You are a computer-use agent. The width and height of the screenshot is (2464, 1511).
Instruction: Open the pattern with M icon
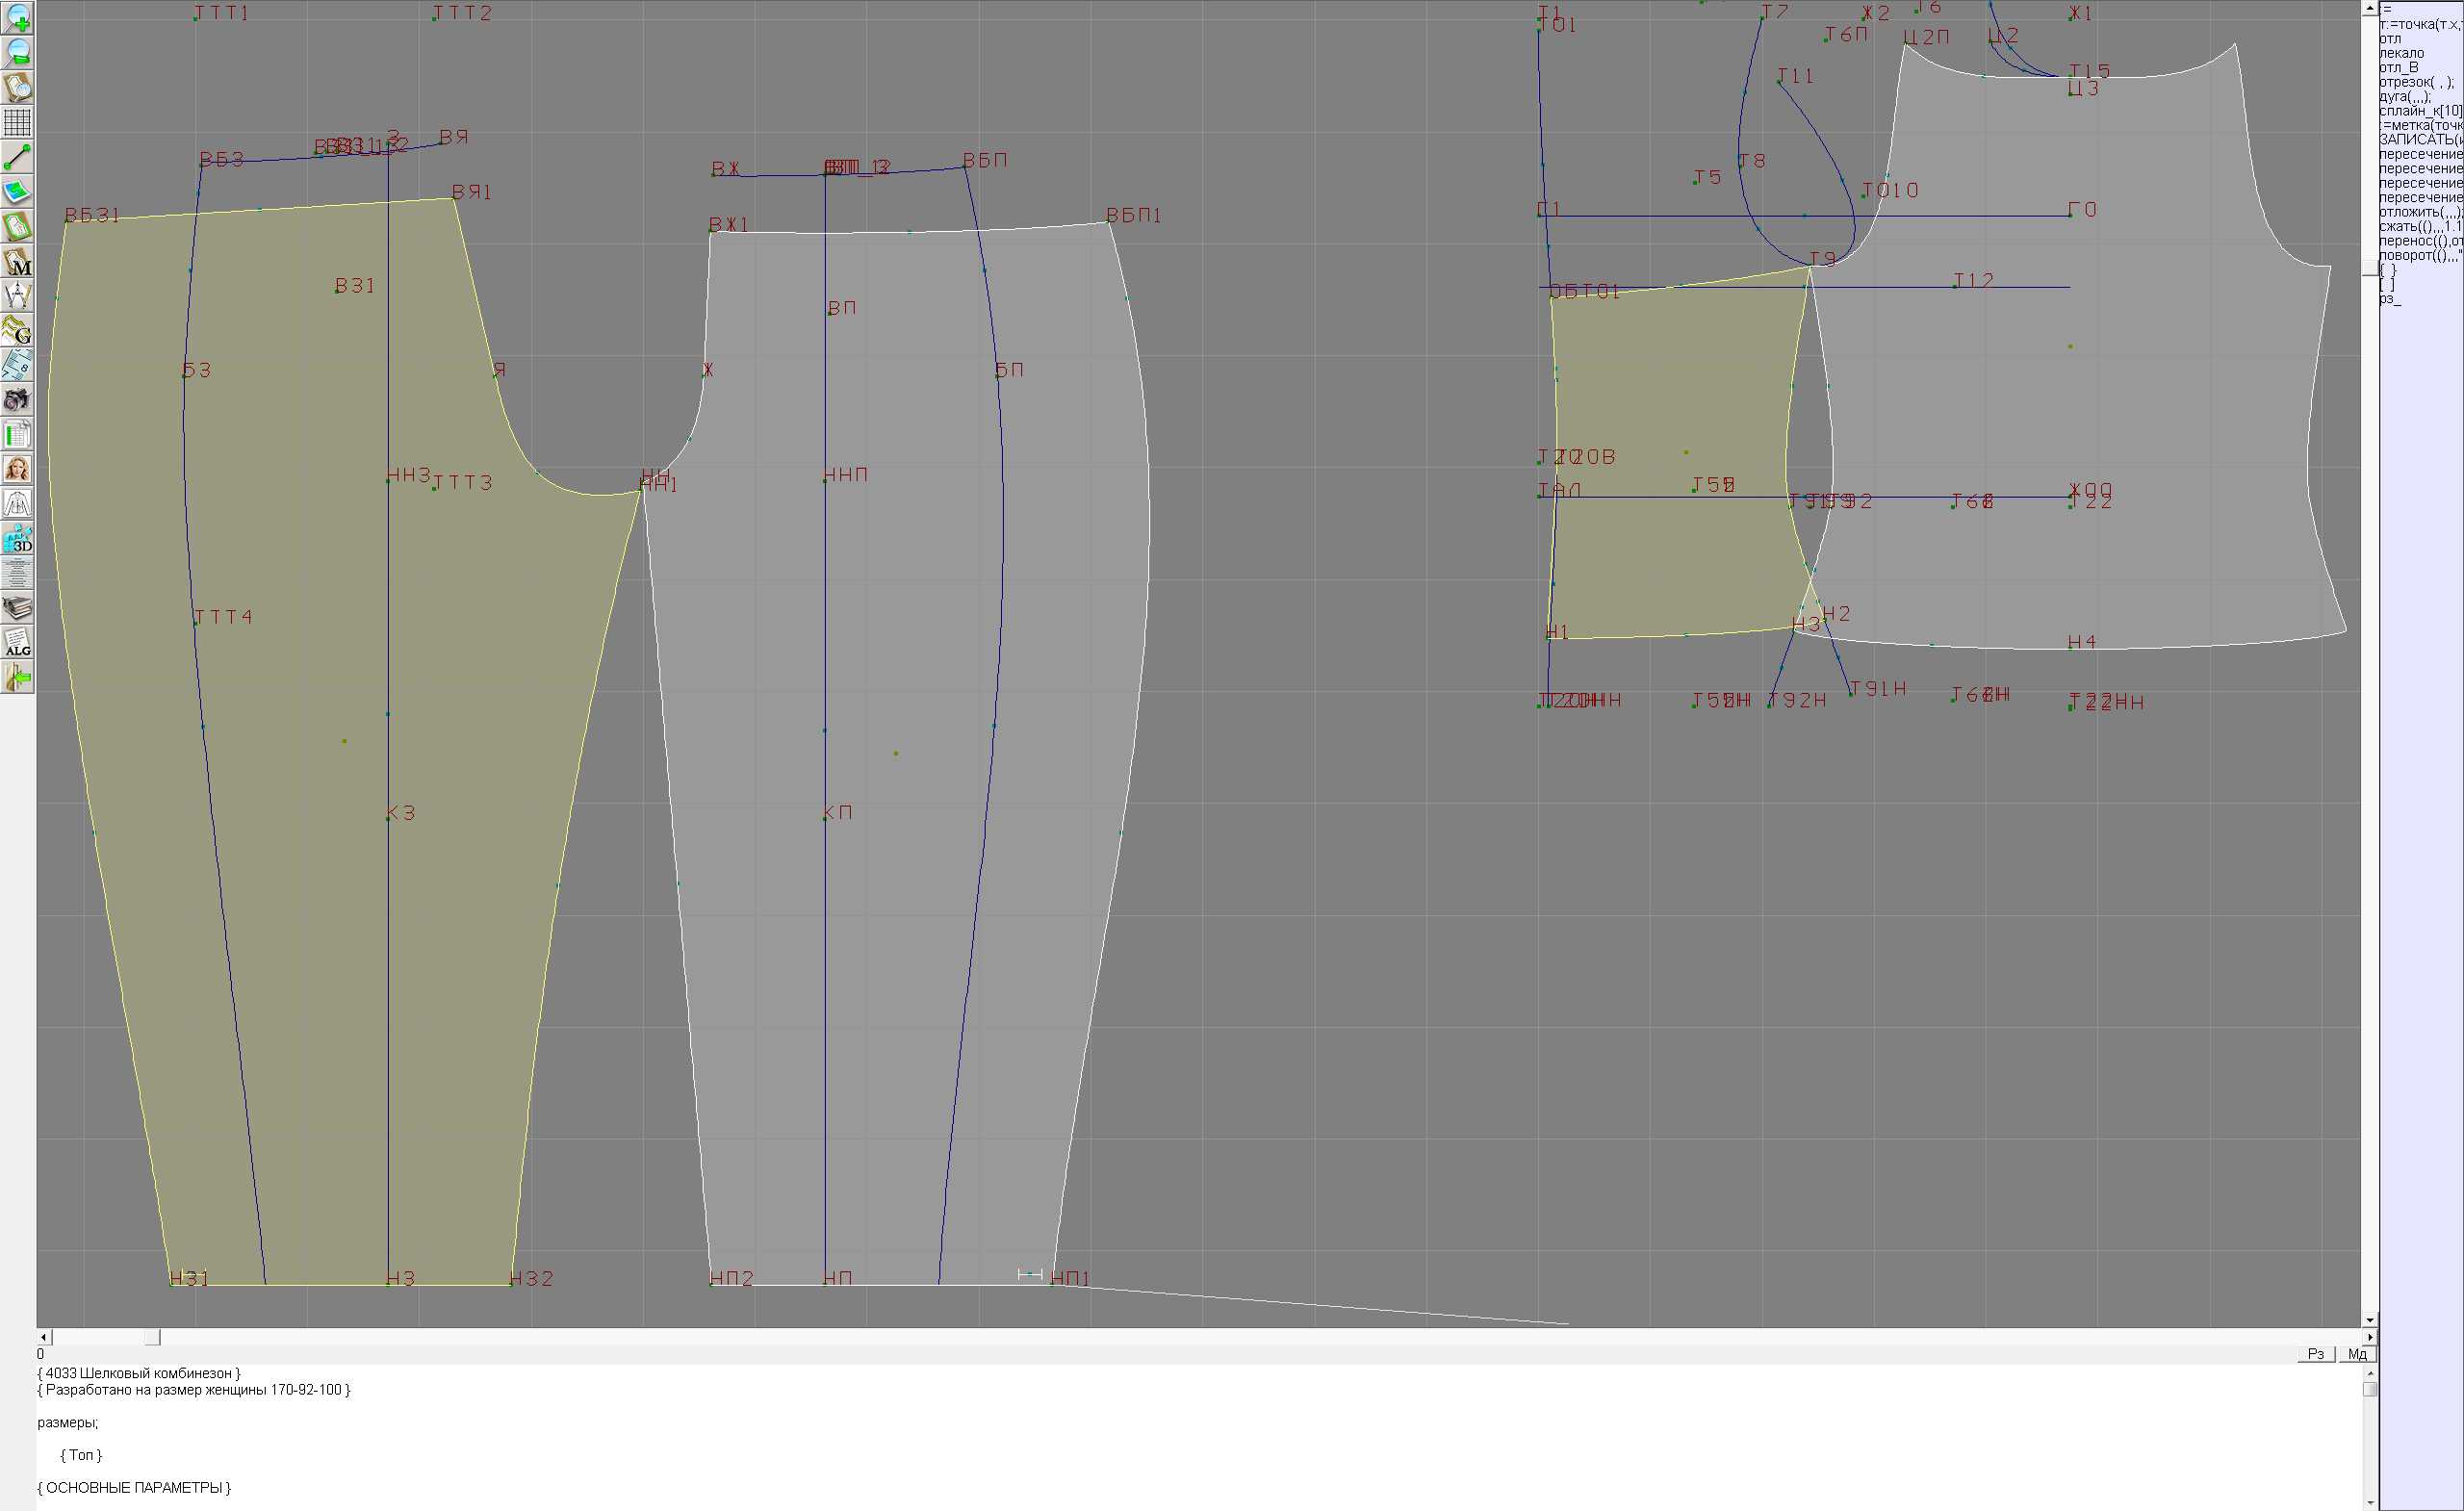click(x=17, y=262)
